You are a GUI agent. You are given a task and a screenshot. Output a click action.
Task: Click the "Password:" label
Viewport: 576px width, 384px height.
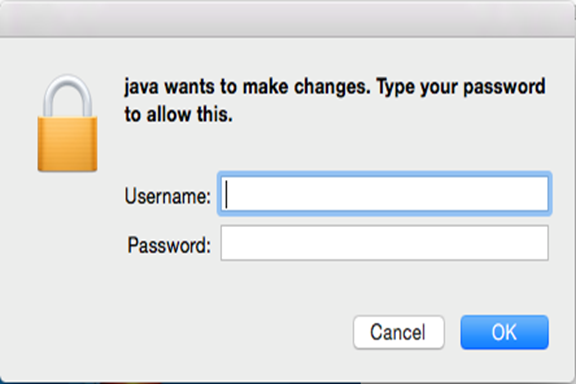[169, 245]
